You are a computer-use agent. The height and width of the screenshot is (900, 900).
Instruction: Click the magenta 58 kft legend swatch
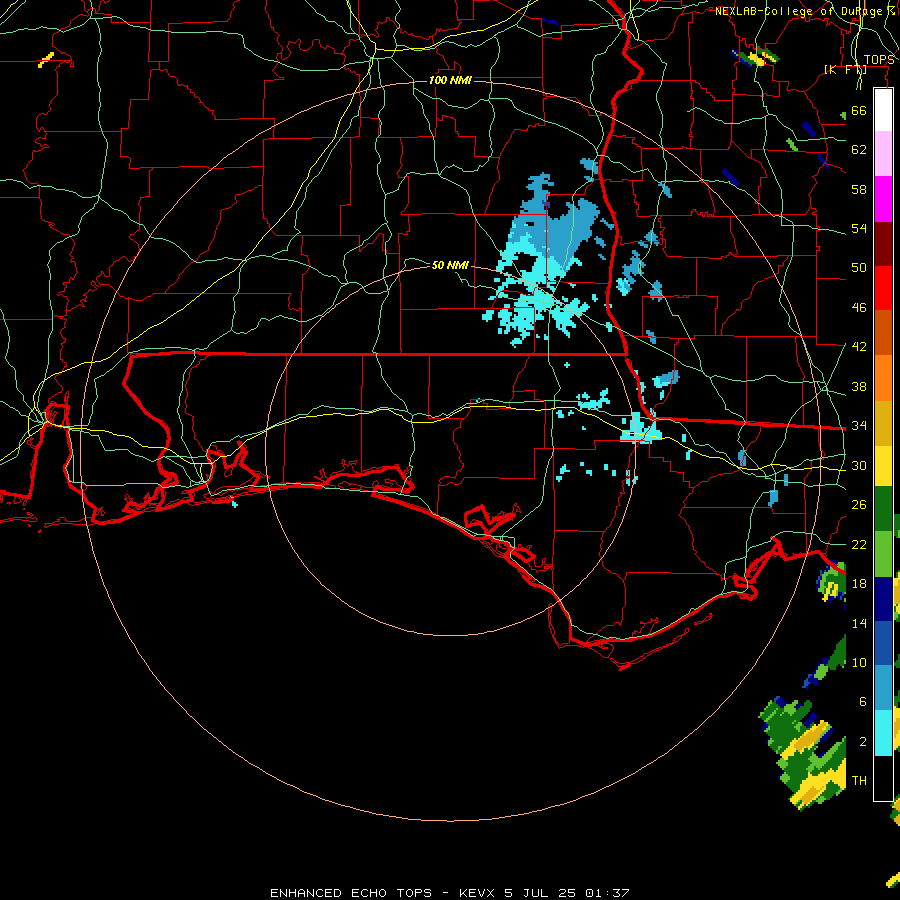(x=883, y=199)
